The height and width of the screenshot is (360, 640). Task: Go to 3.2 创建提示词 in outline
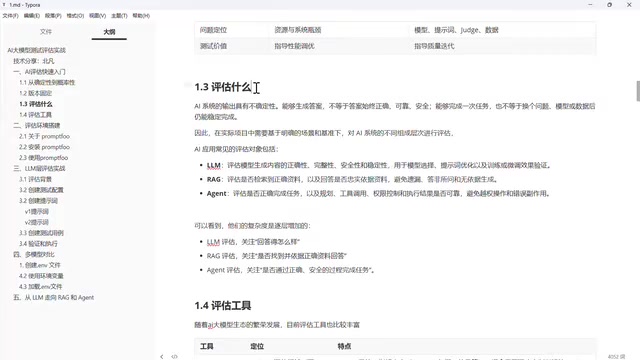pos(38,200)
